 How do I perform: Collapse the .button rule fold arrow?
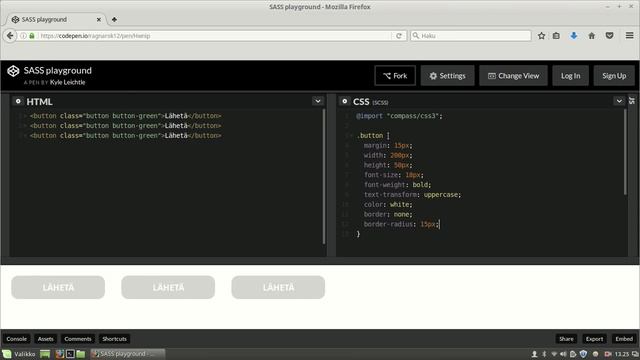point(352,136)
